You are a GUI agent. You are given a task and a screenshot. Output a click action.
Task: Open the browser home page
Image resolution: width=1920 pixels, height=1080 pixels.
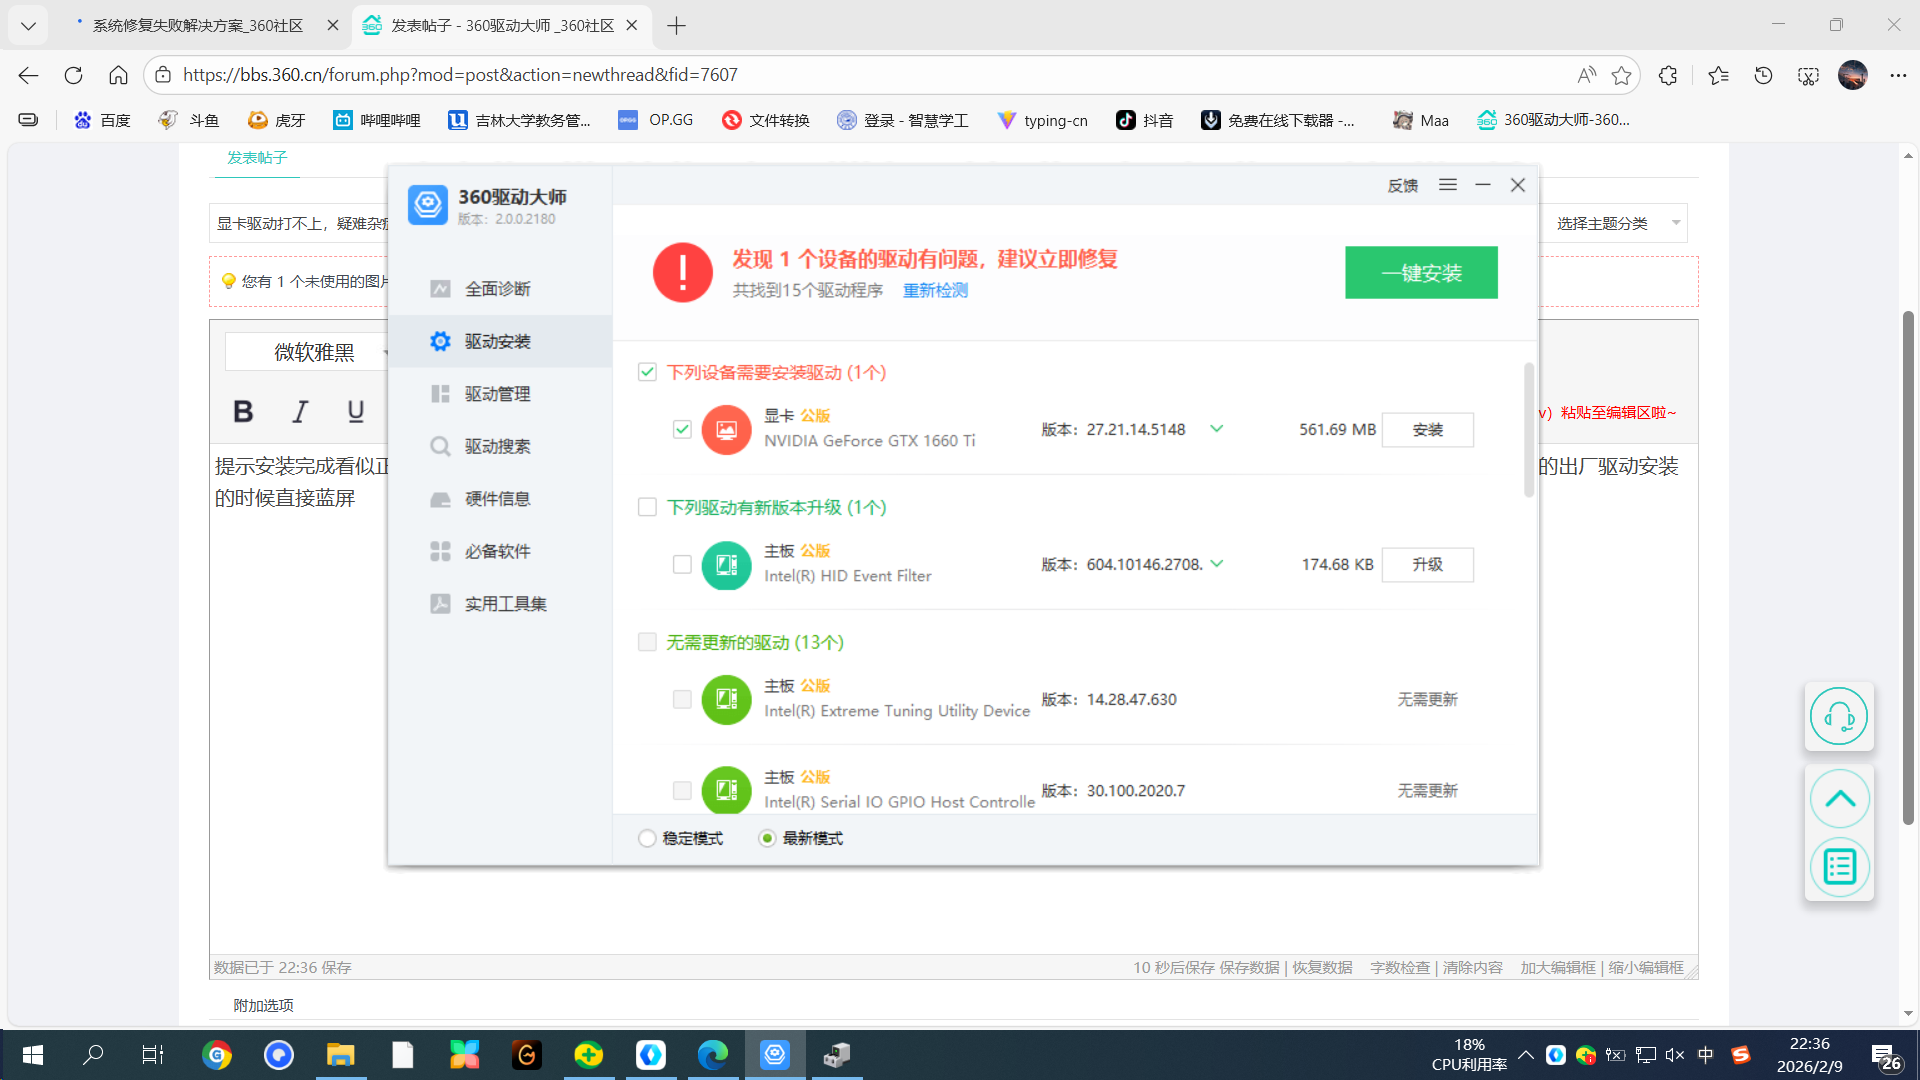point(118,75)
